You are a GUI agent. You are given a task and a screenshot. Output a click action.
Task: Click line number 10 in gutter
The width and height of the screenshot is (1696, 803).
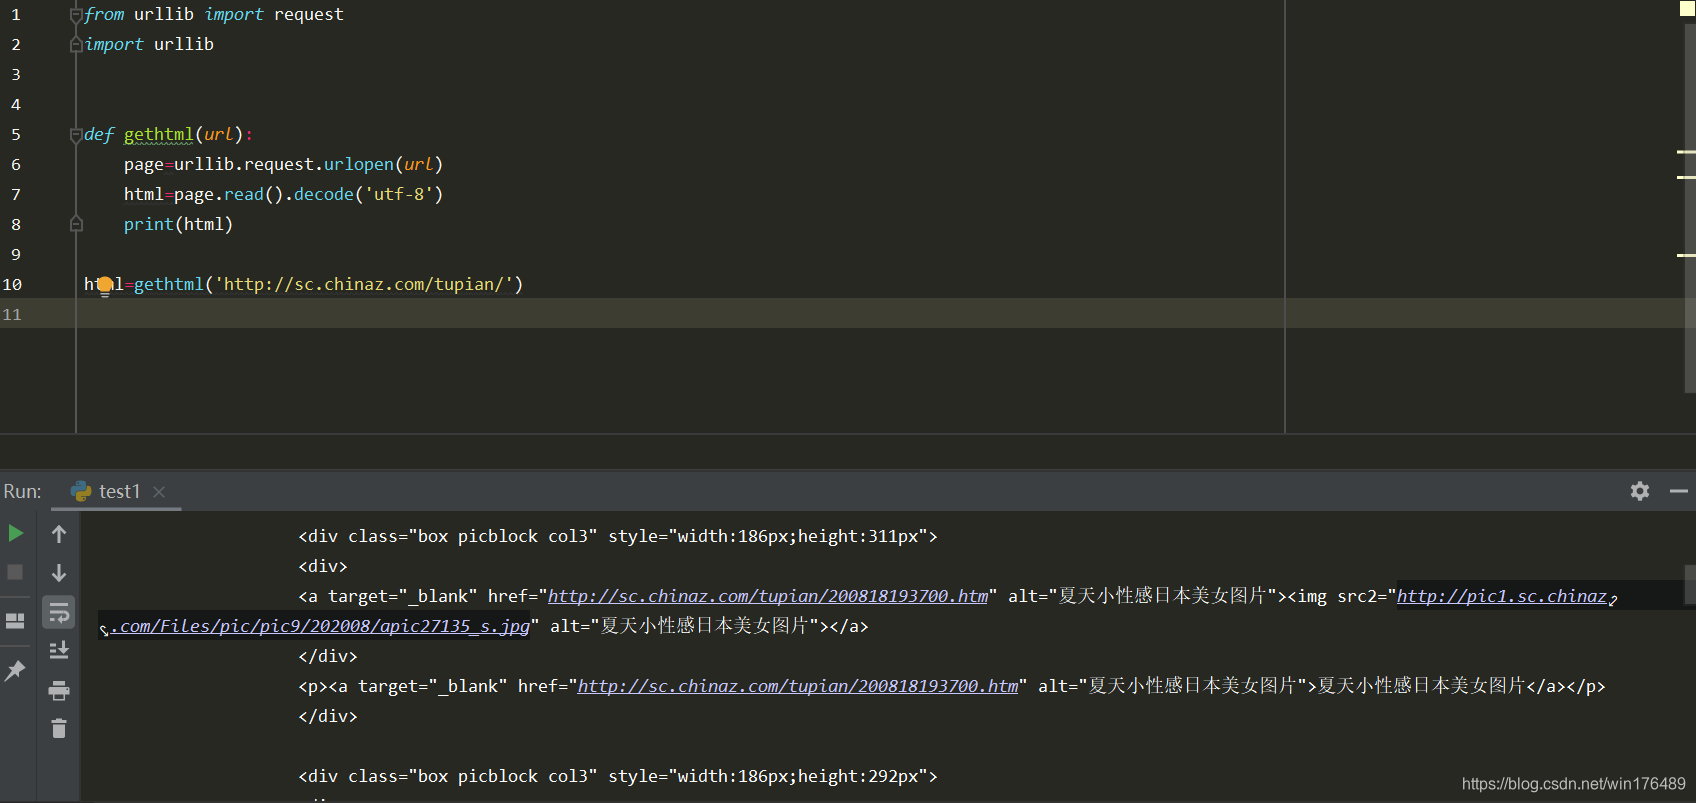coord(12,284)
